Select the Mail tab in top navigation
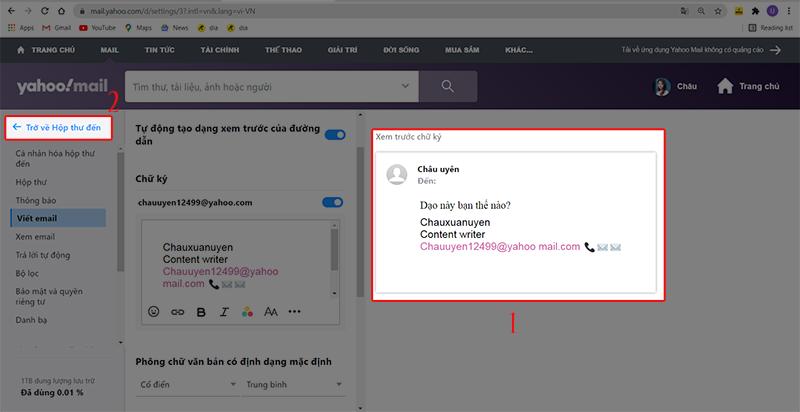This screenshot has height=412, width=800. [110, 50]
